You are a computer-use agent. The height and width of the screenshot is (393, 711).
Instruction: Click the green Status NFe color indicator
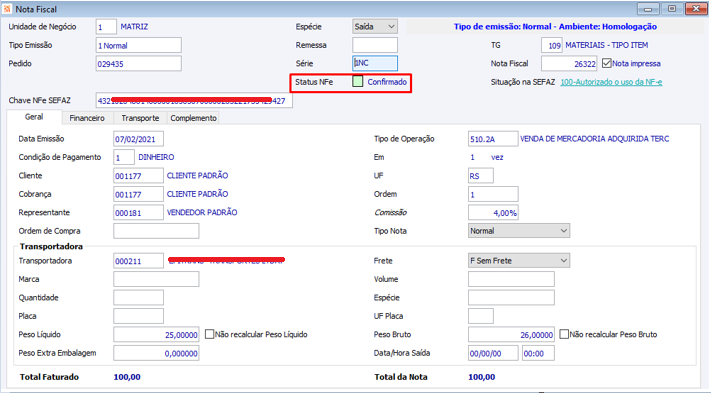(x=358, y=82)
